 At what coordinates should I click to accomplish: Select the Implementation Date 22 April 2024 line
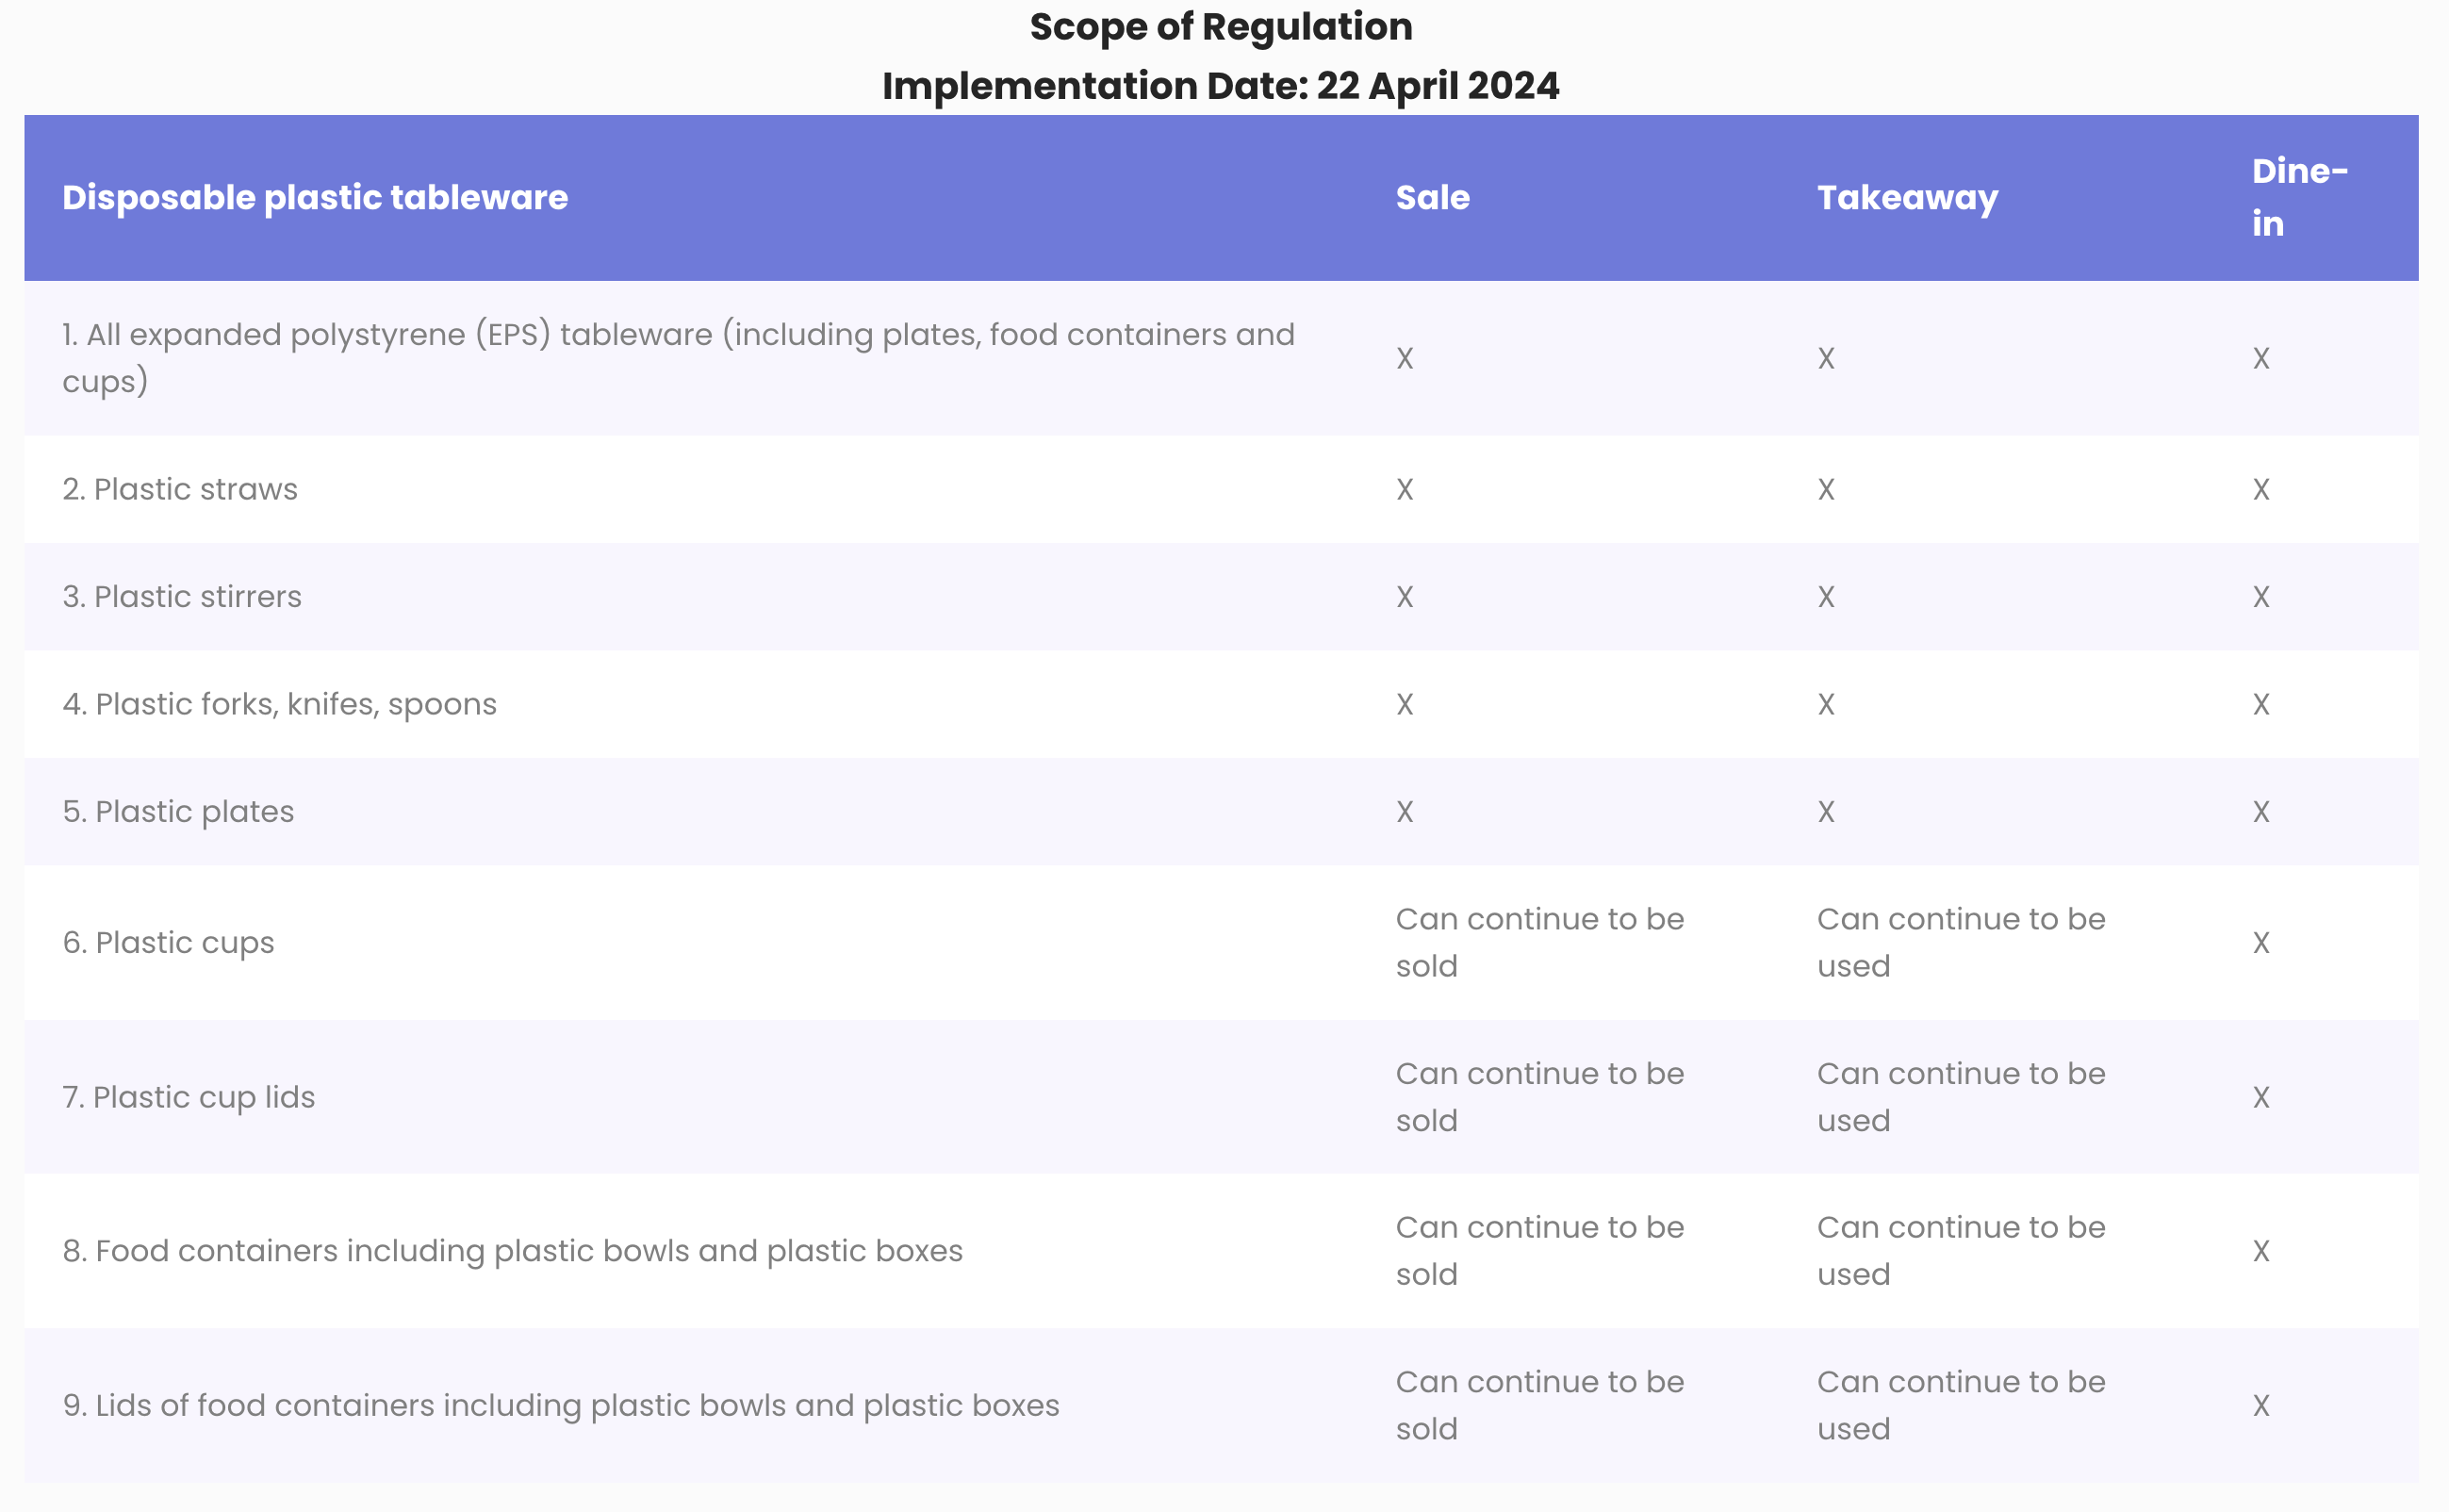tap(1220, 86)
